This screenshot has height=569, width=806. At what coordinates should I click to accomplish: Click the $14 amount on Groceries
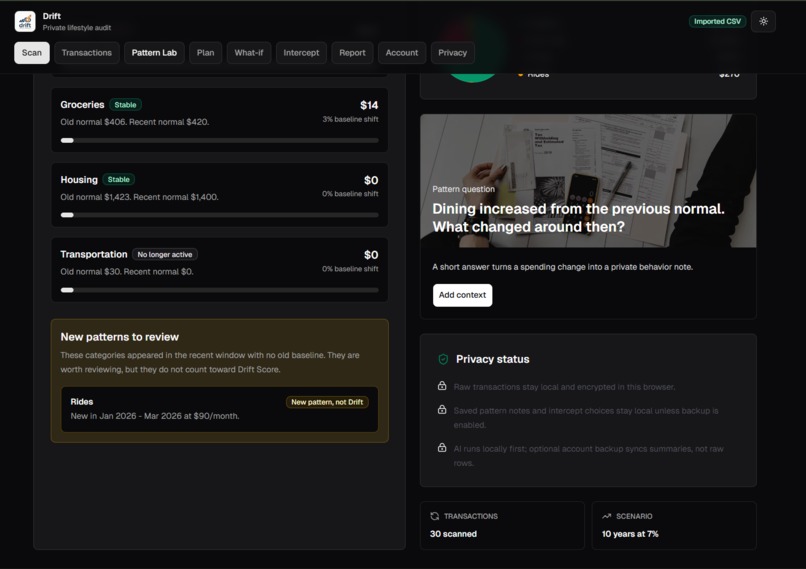369,105
